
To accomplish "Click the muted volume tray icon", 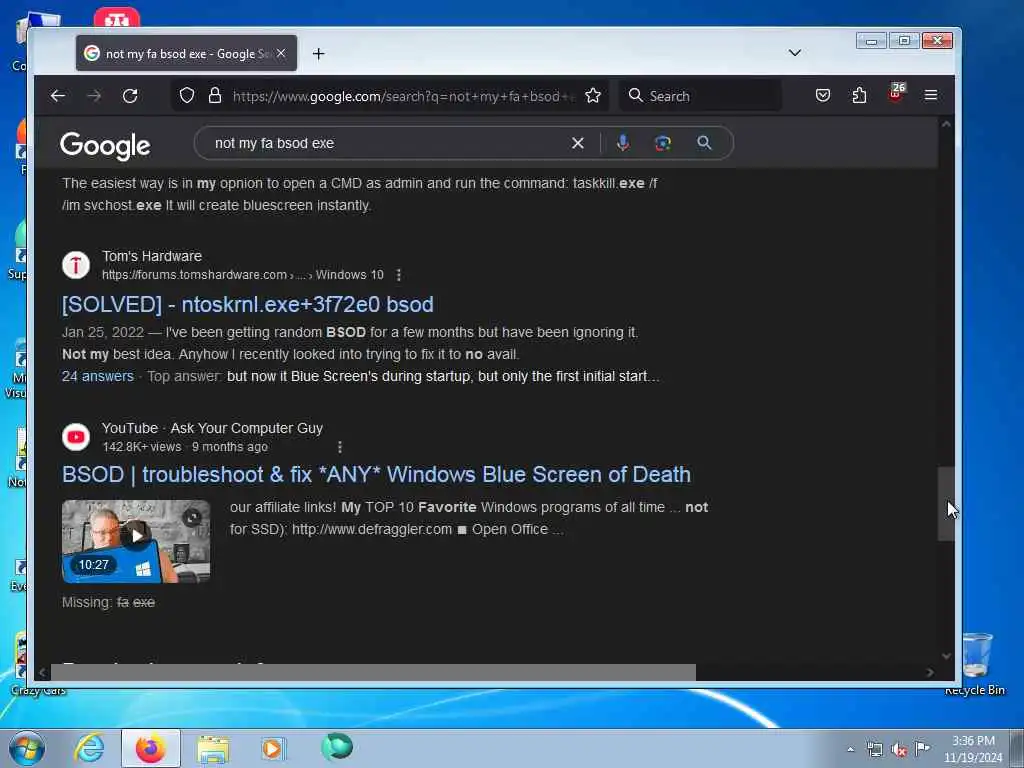I will pos(899,750).
